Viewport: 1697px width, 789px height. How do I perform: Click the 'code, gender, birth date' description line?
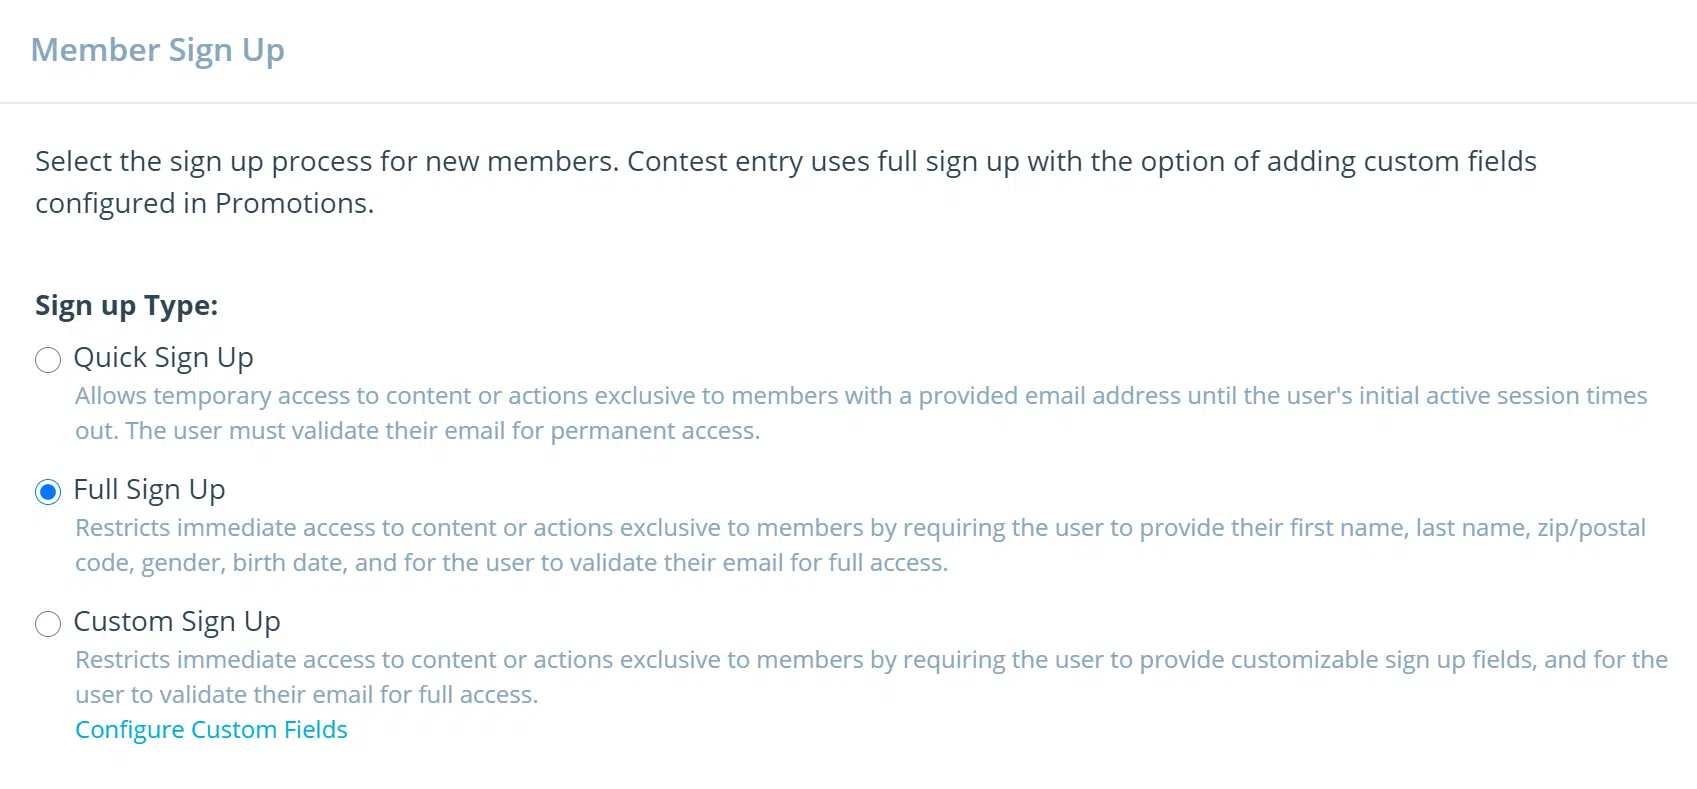[x=511, y=563]
